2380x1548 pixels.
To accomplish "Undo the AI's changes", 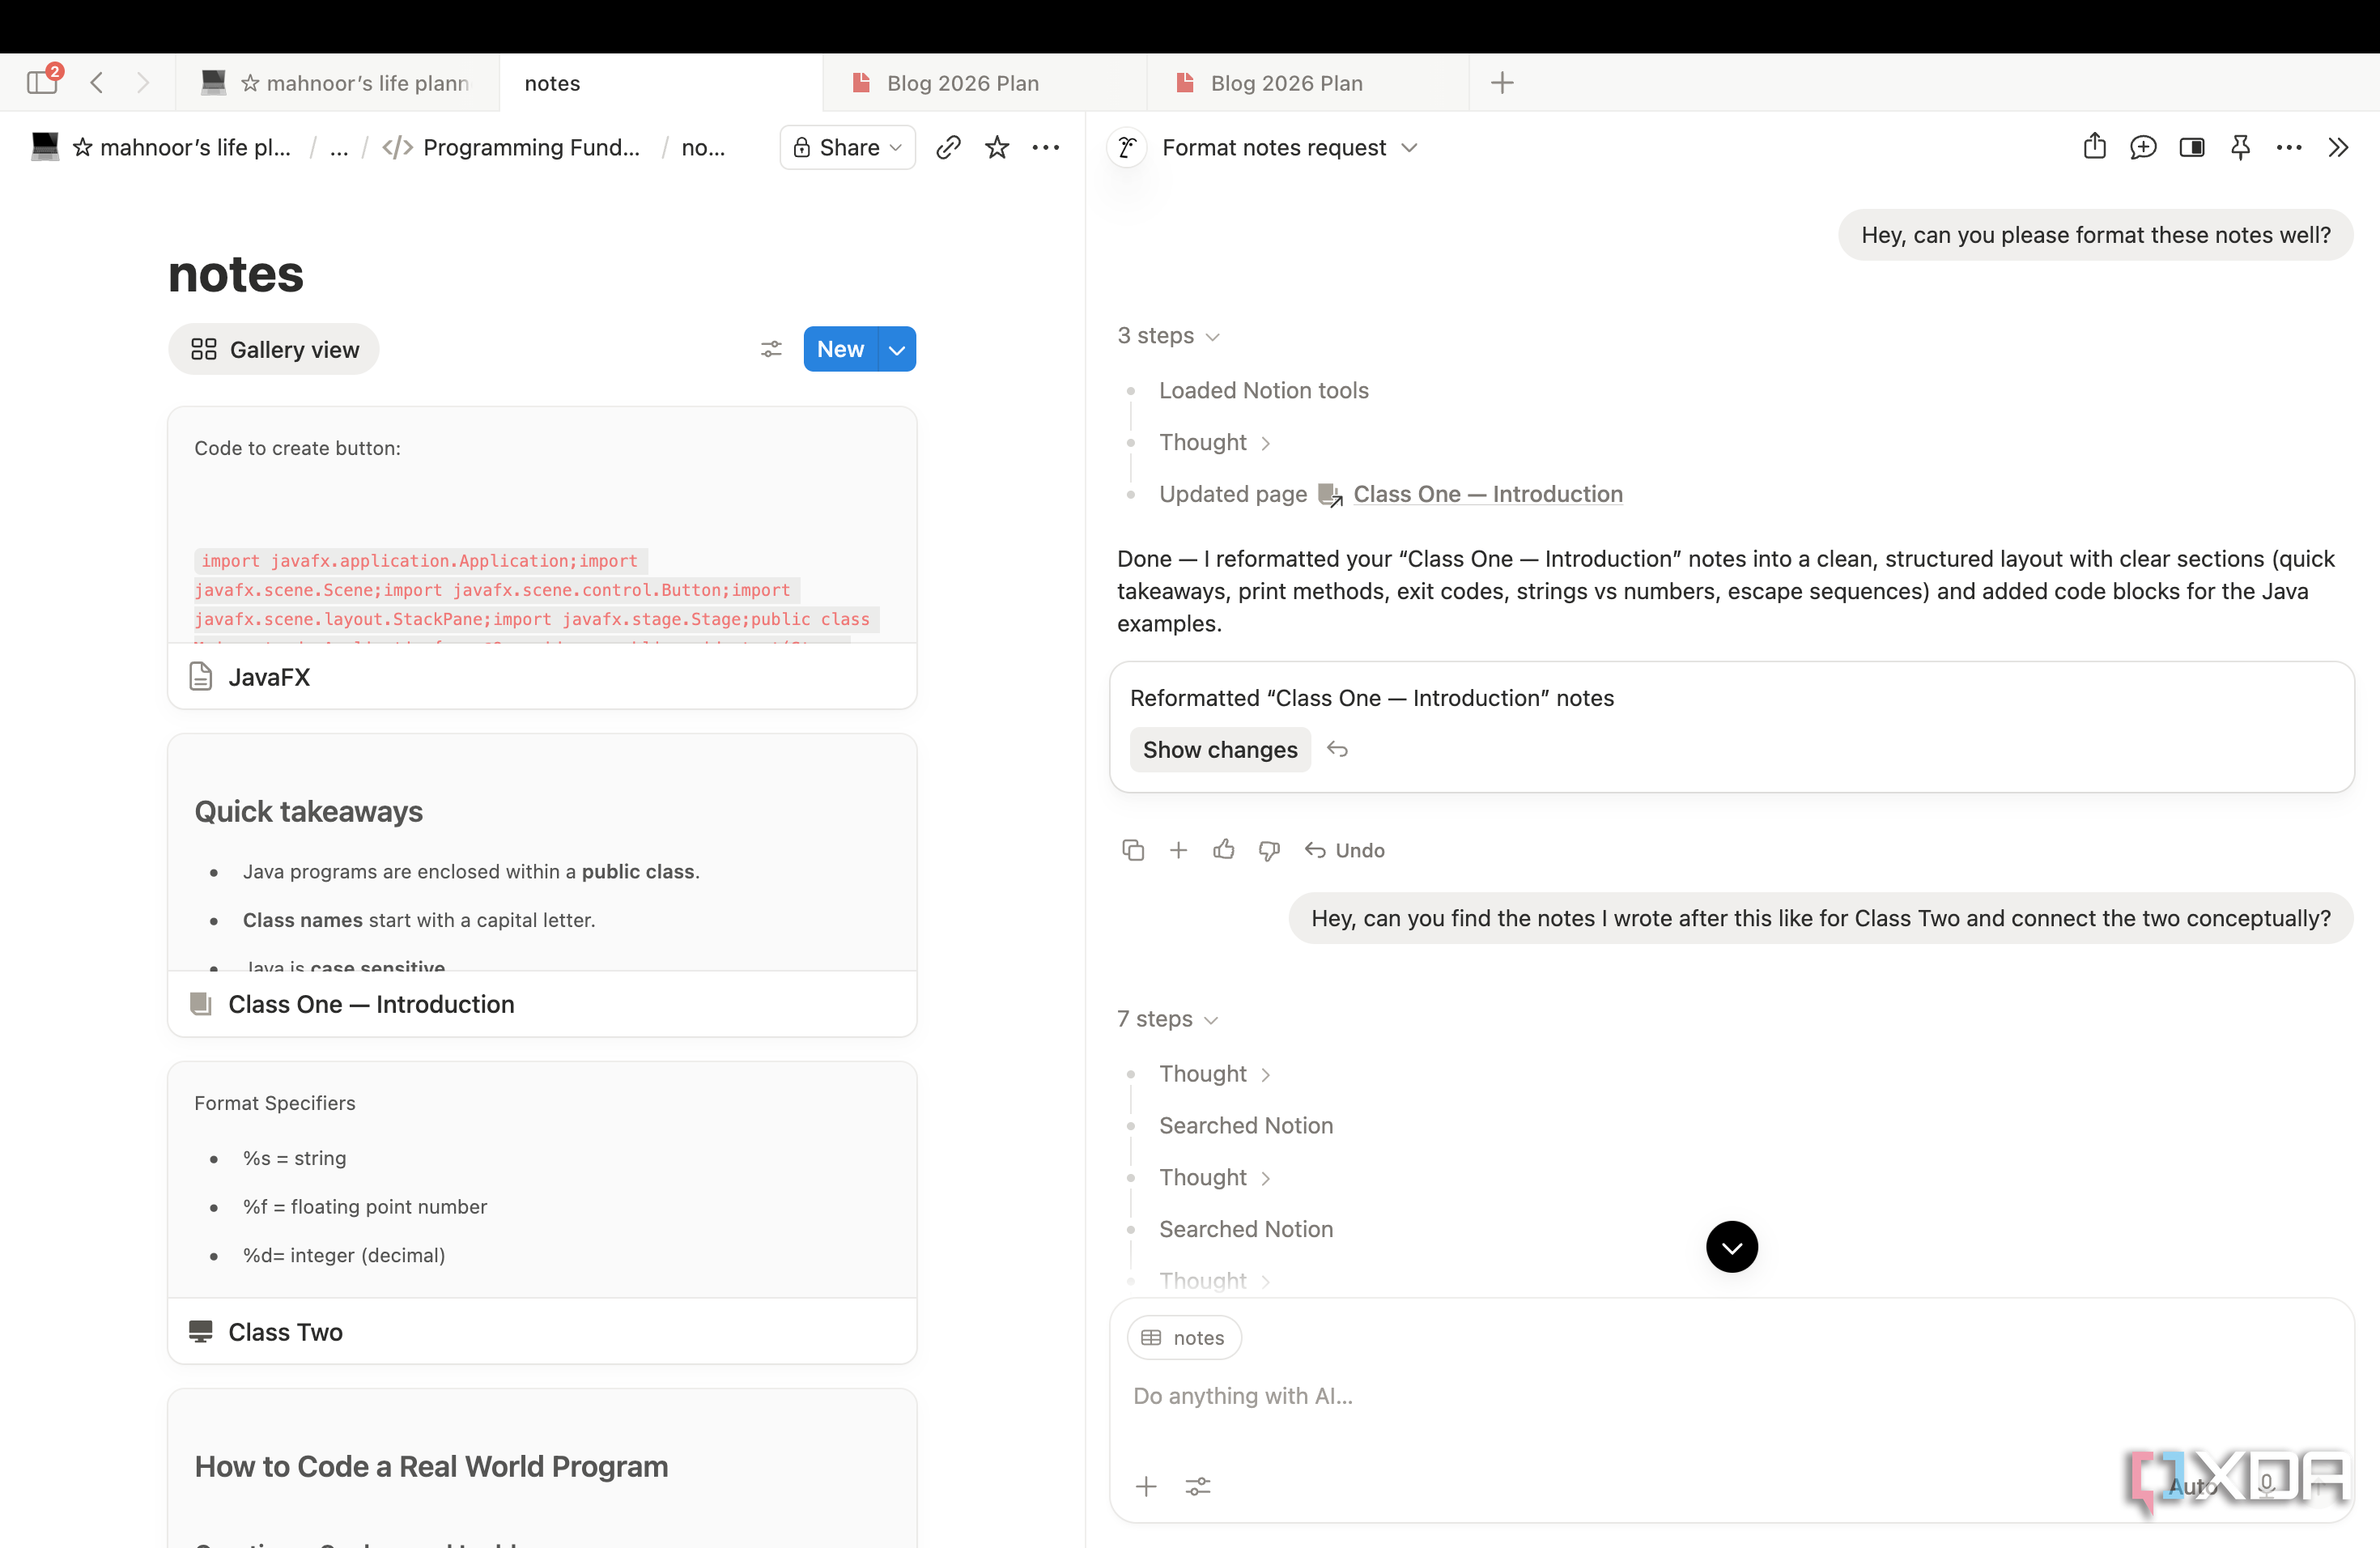I will [1344, 850].
